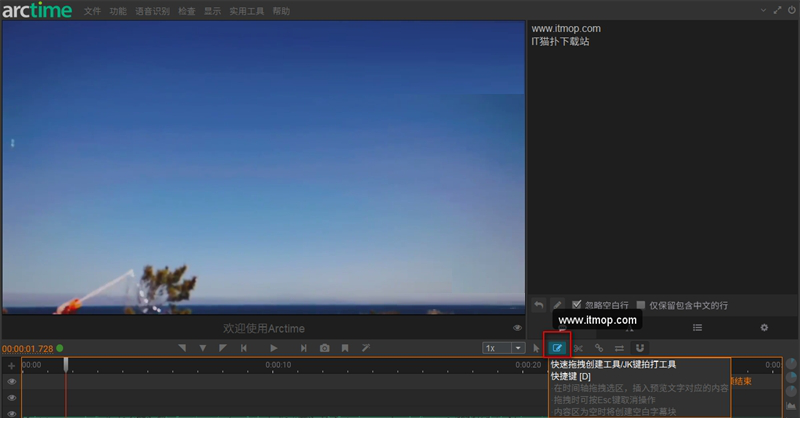Screen dimensions: 800x434
Task: Click the fullscreen expand arrows icon
Action: (x=777, y=10)
